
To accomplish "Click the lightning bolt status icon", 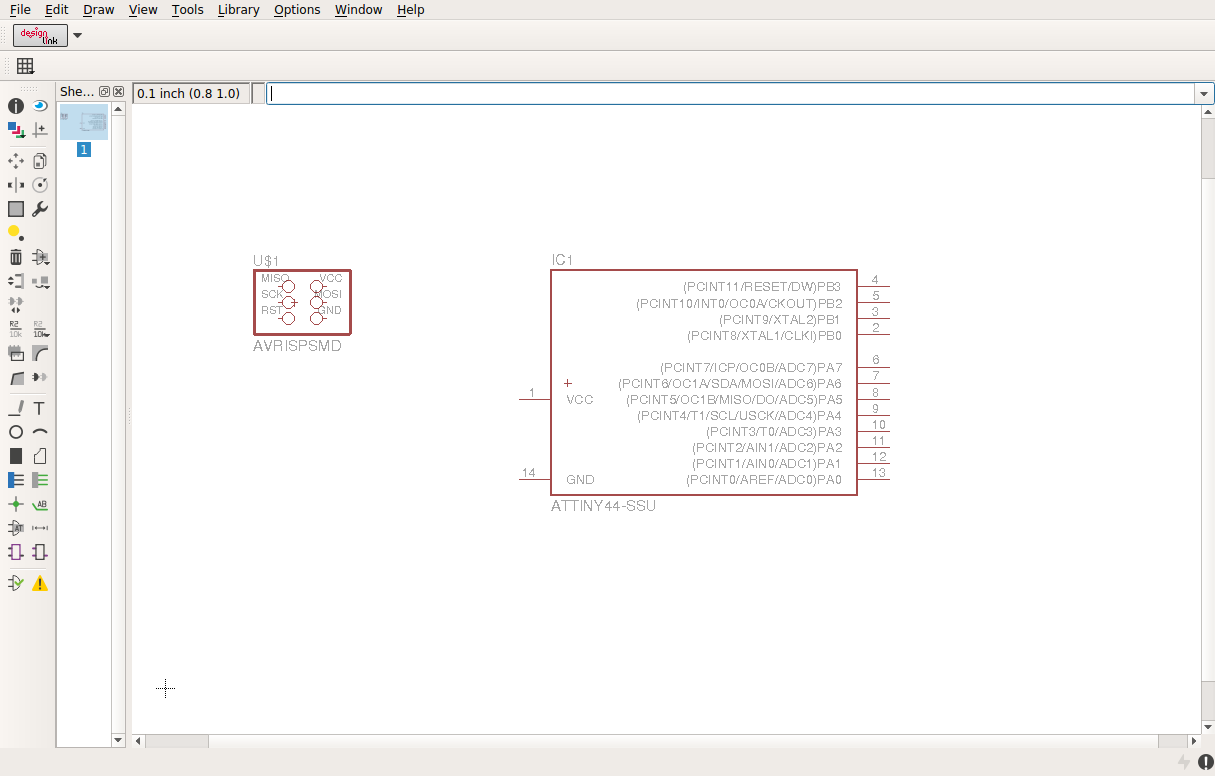I will tap(1185, 763).
